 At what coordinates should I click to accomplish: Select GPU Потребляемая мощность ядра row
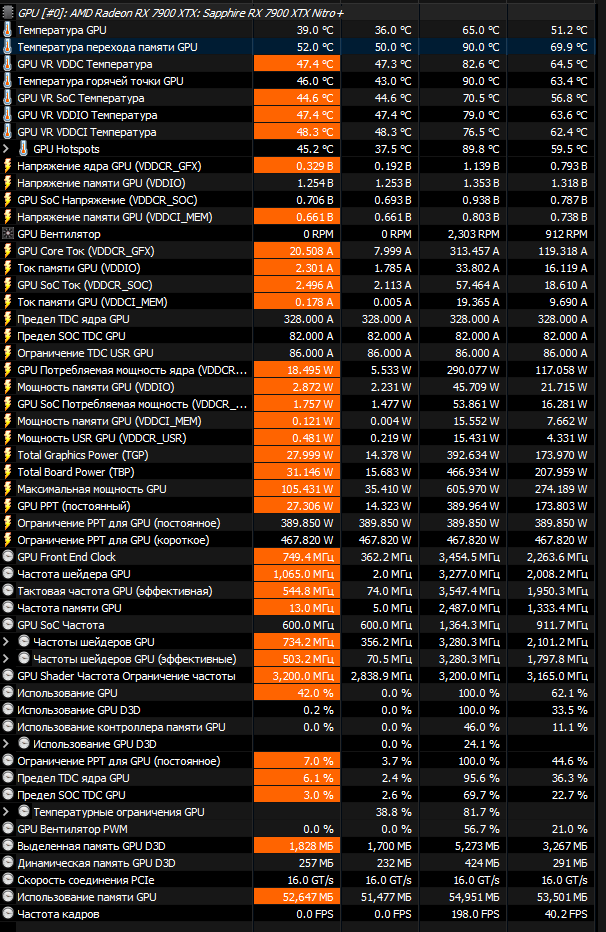[298, 370]
